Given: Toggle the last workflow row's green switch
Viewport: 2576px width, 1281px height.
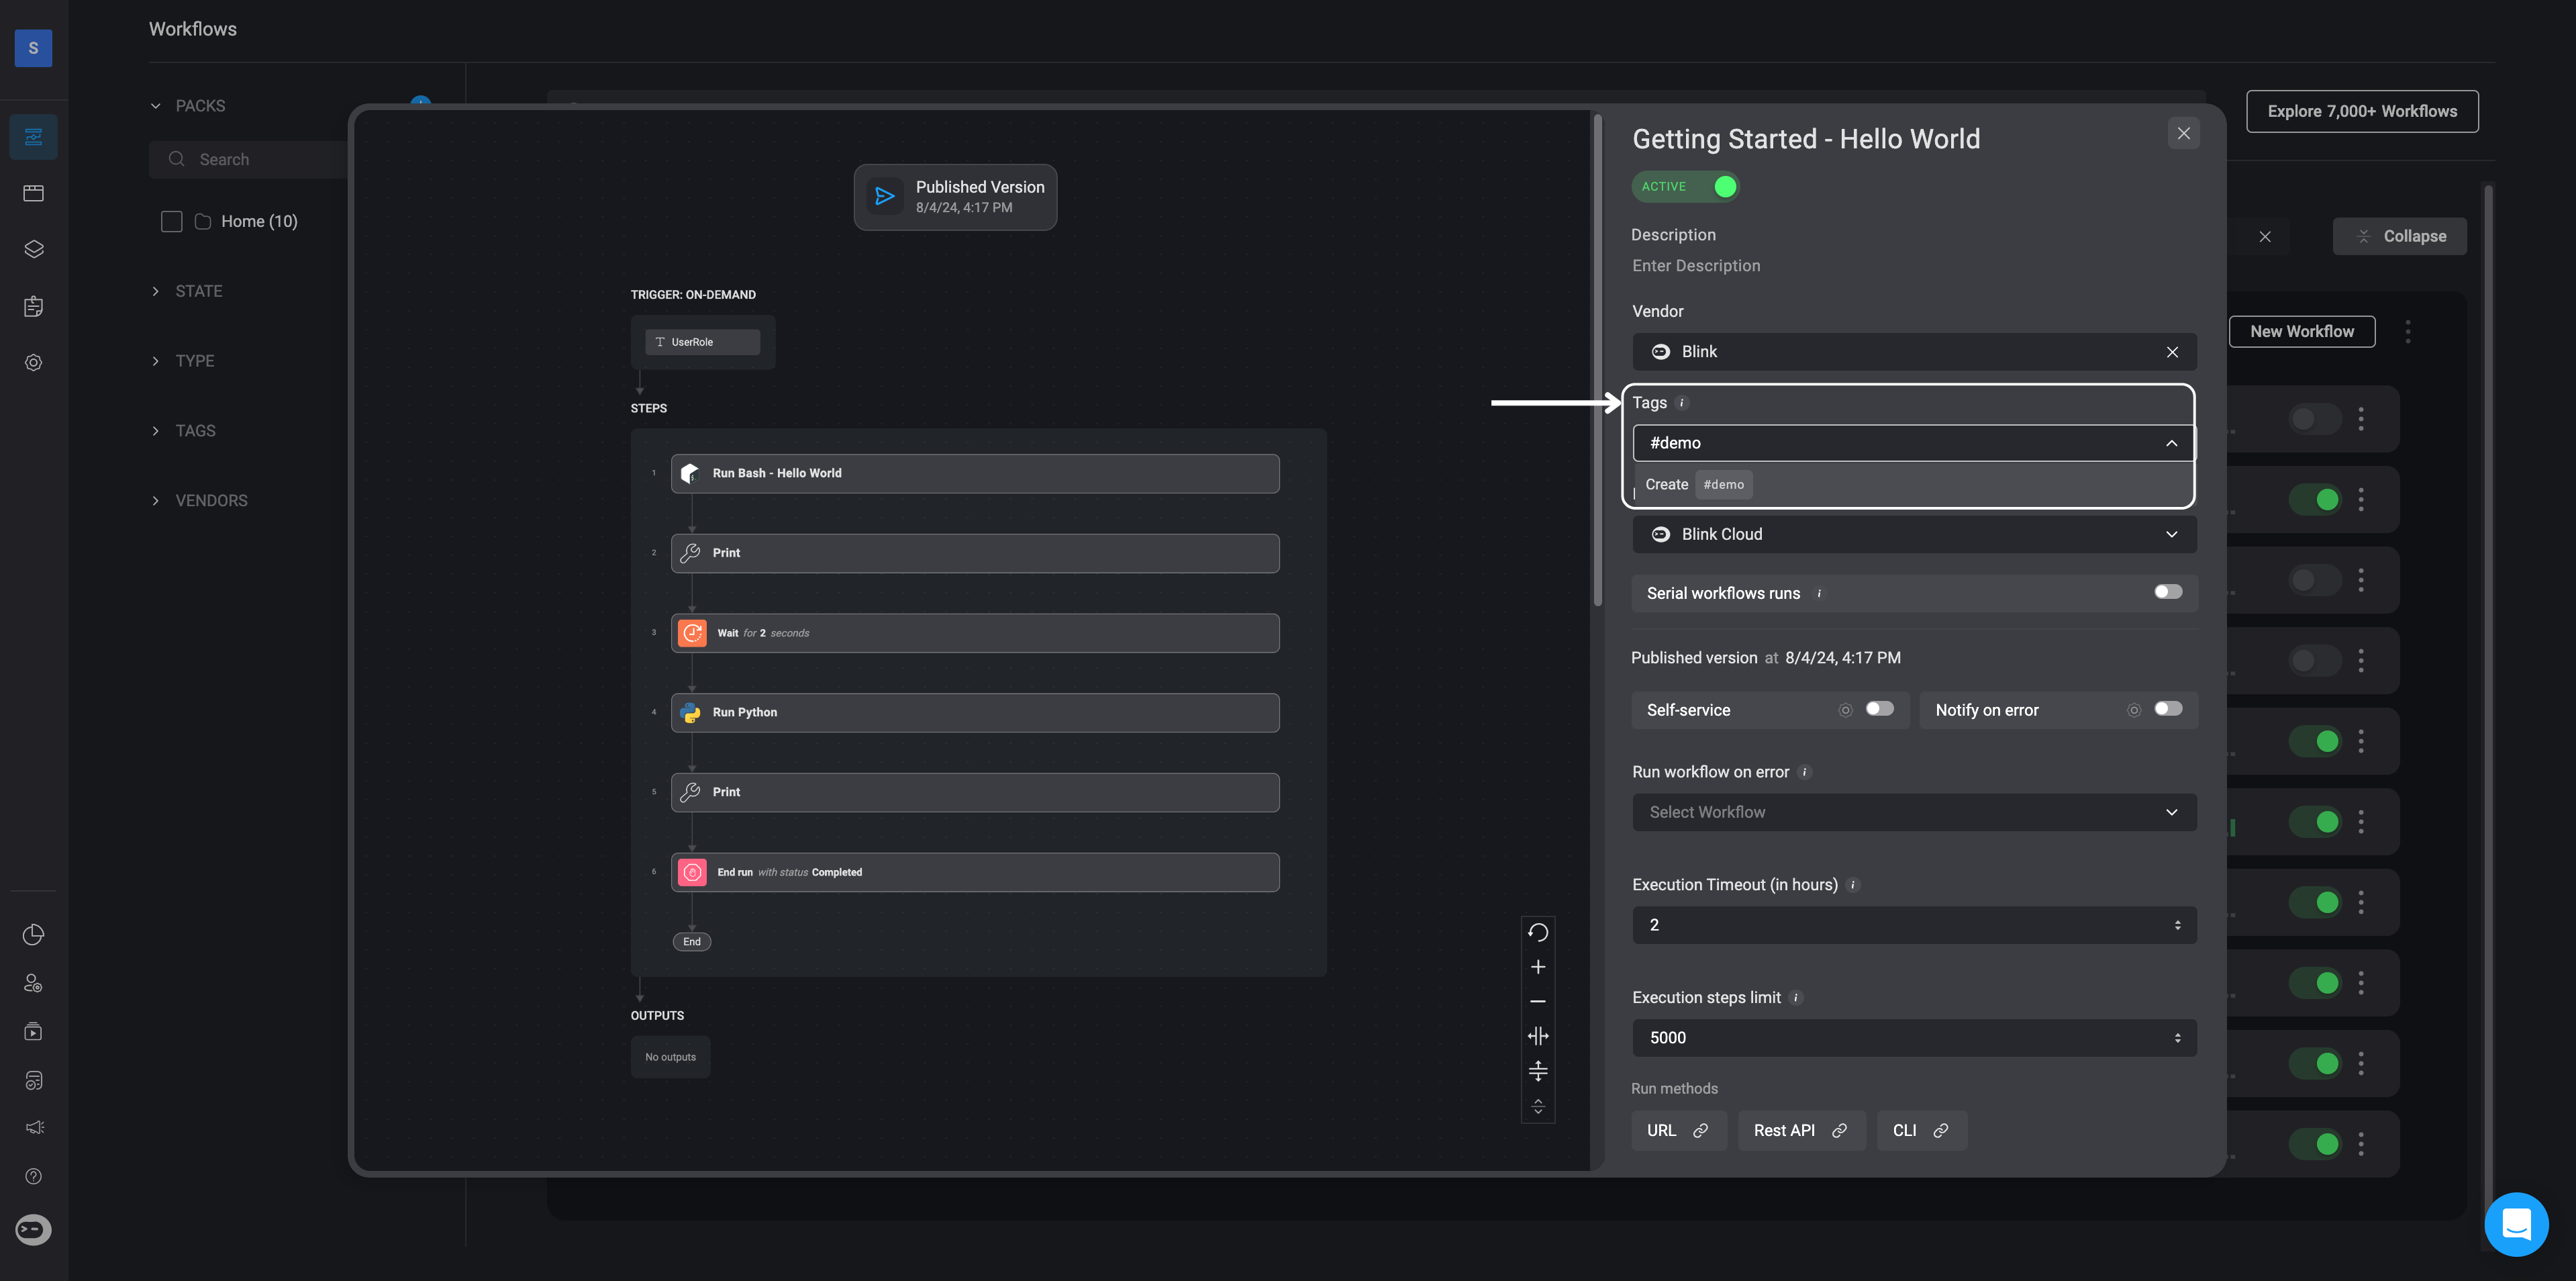Looking at the screenshot, I should [x=2314, y=1144].
